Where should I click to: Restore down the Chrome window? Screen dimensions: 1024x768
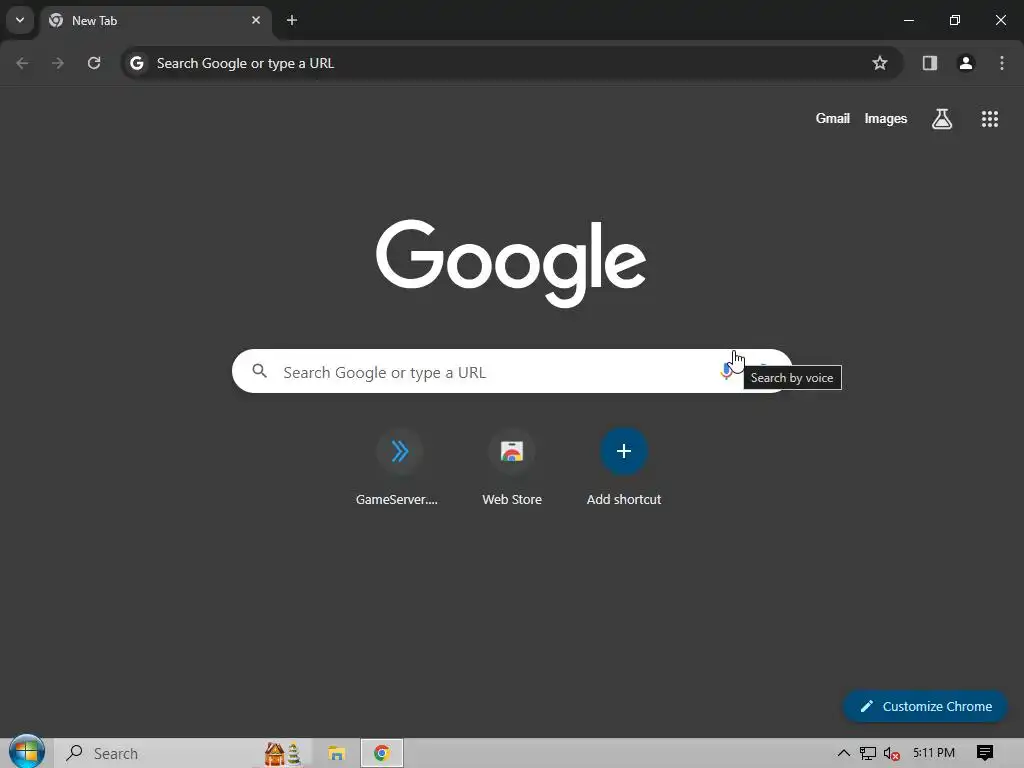tap(955, 20)
